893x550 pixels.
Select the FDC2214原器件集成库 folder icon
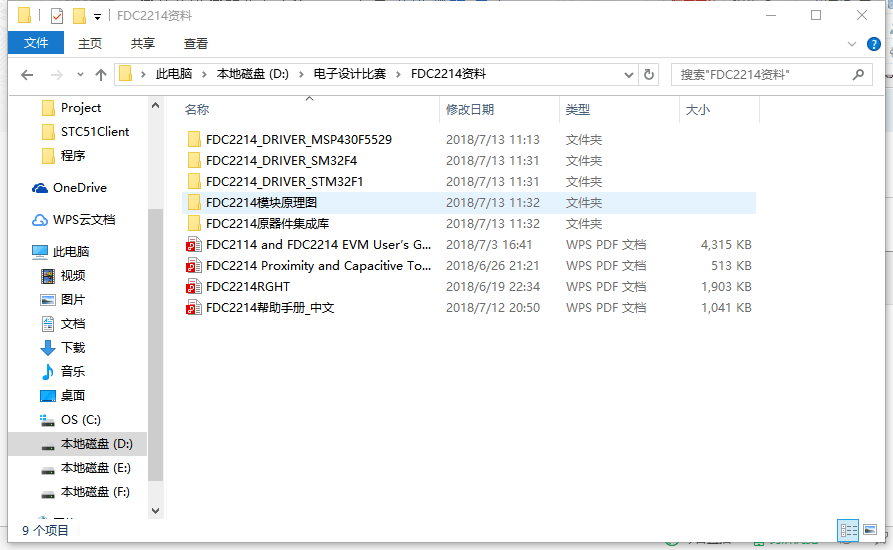coord(194,224)
